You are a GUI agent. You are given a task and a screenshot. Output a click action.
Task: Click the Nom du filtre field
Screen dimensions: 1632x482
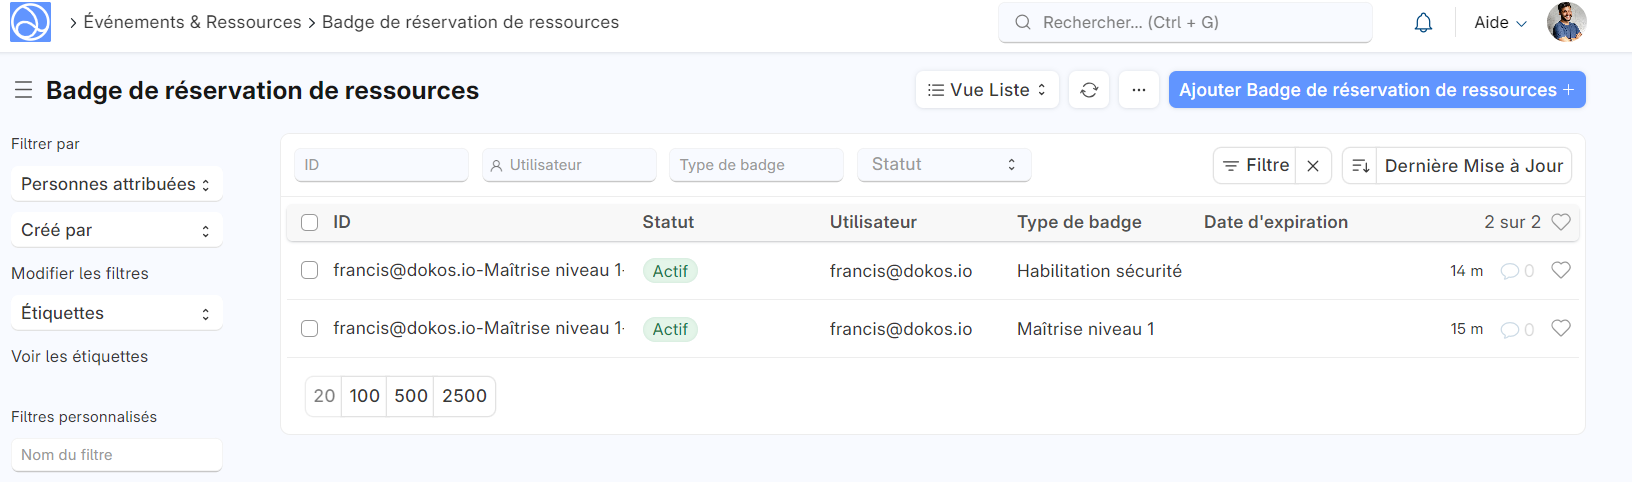pyautogui.click(x=116, y=455)
